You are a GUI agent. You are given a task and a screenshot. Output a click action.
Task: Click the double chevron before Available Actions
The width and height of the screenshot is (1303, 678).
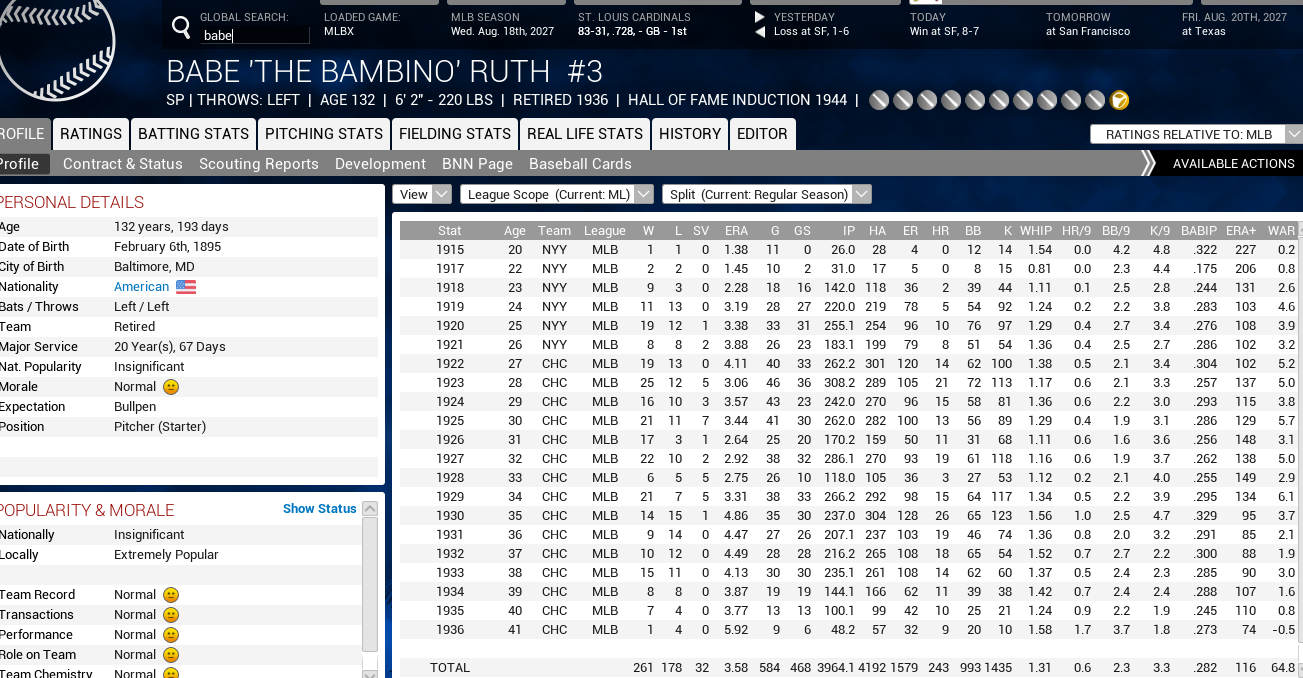coord(1150,164)
